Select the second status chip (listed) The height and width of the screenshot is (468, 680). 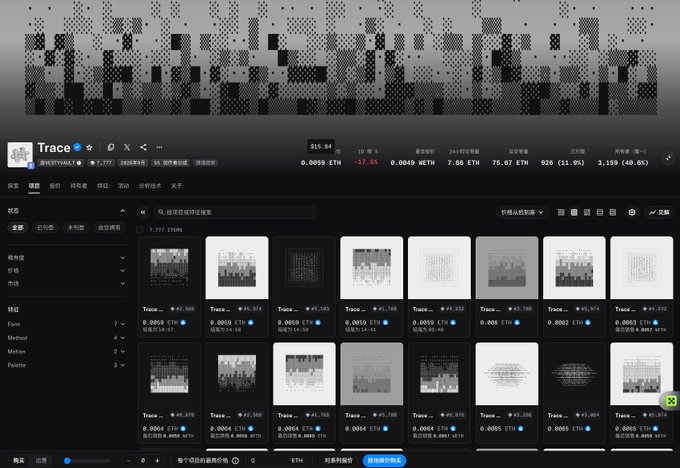pos(46,227)
